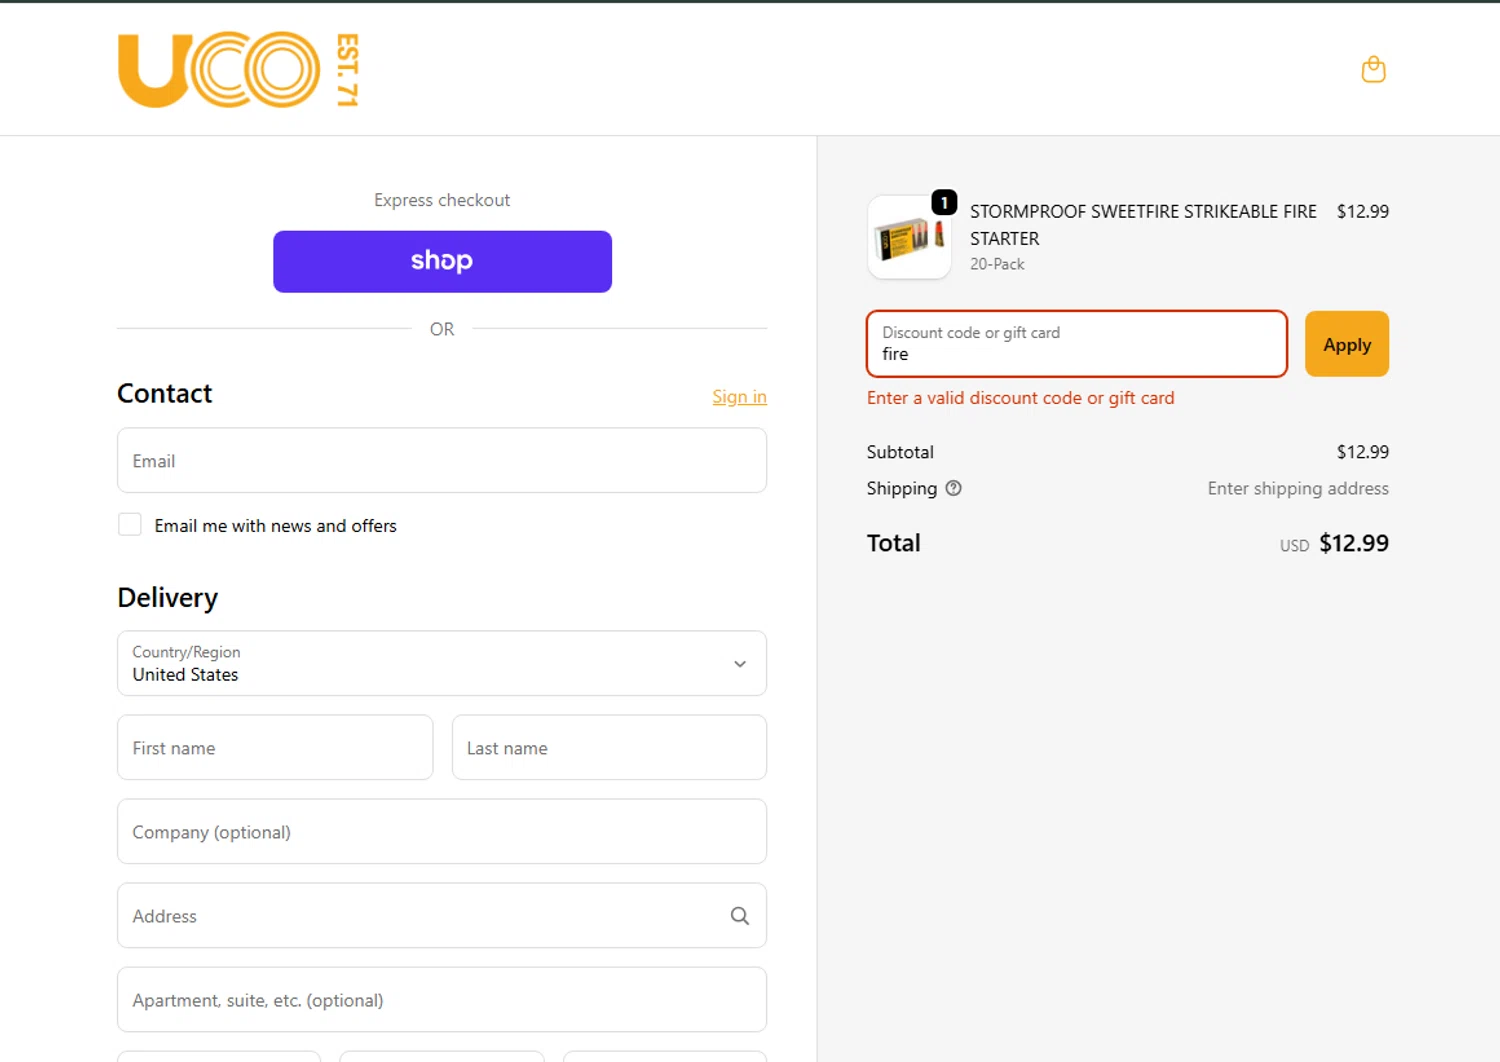Image resolution: width=1500 pixels, height=1062 pixels.
Task: Focus the Address field
Action: pyautogui.click(x=442, y=915)
